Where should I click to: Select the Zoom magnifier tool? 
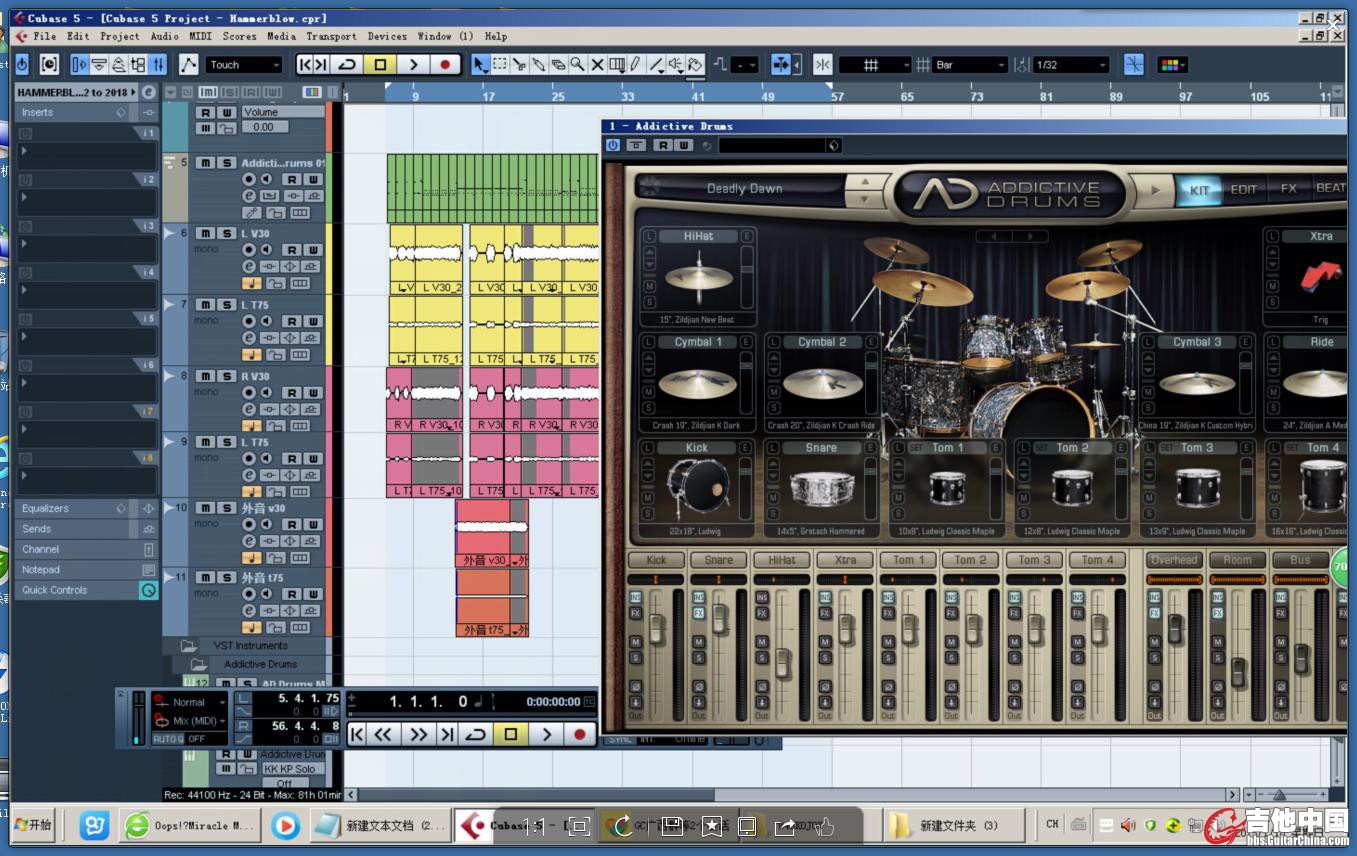[577, 65]
